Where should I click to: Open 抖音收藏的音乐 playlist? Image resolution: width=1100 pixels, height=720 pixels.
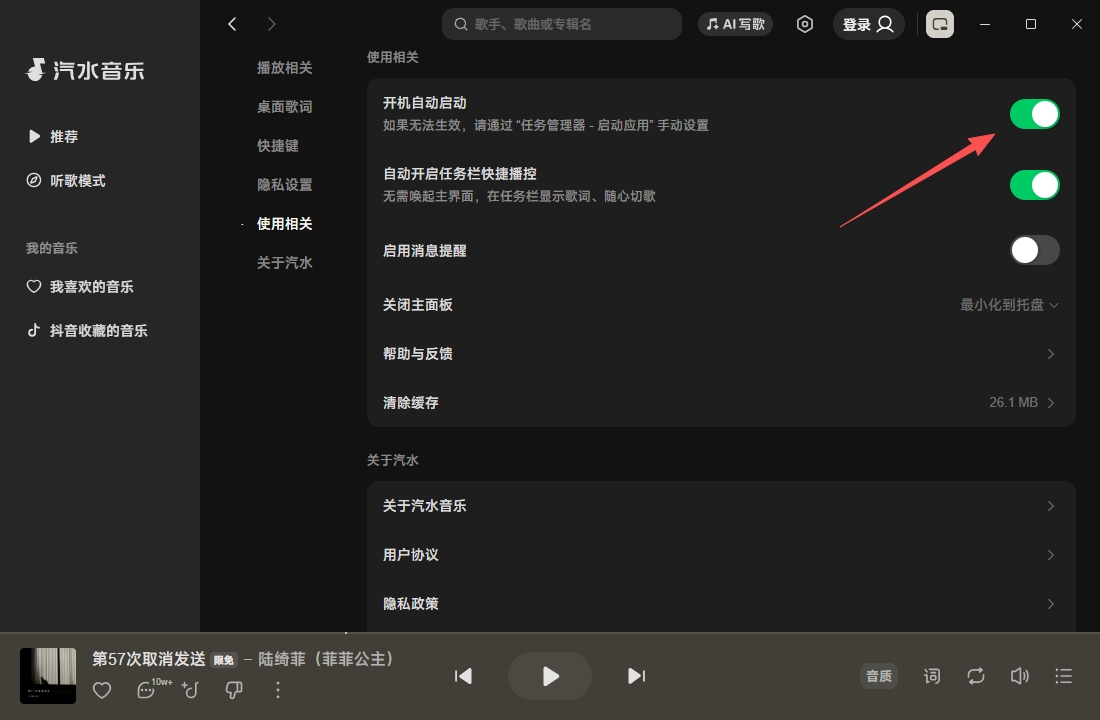(87, 331)
